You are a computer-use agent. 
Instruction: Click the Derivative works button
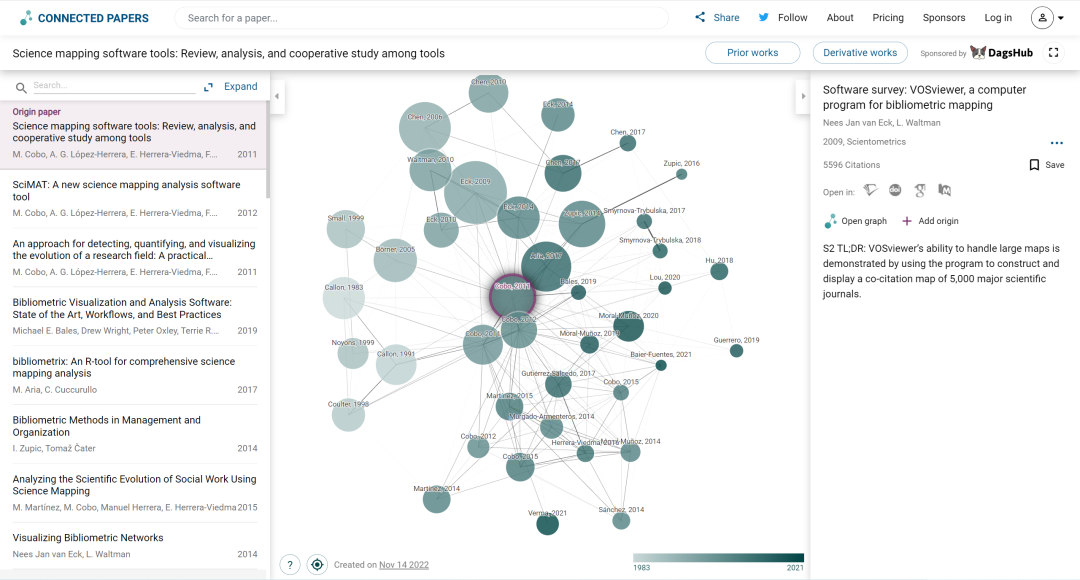(x=860, y=52)
